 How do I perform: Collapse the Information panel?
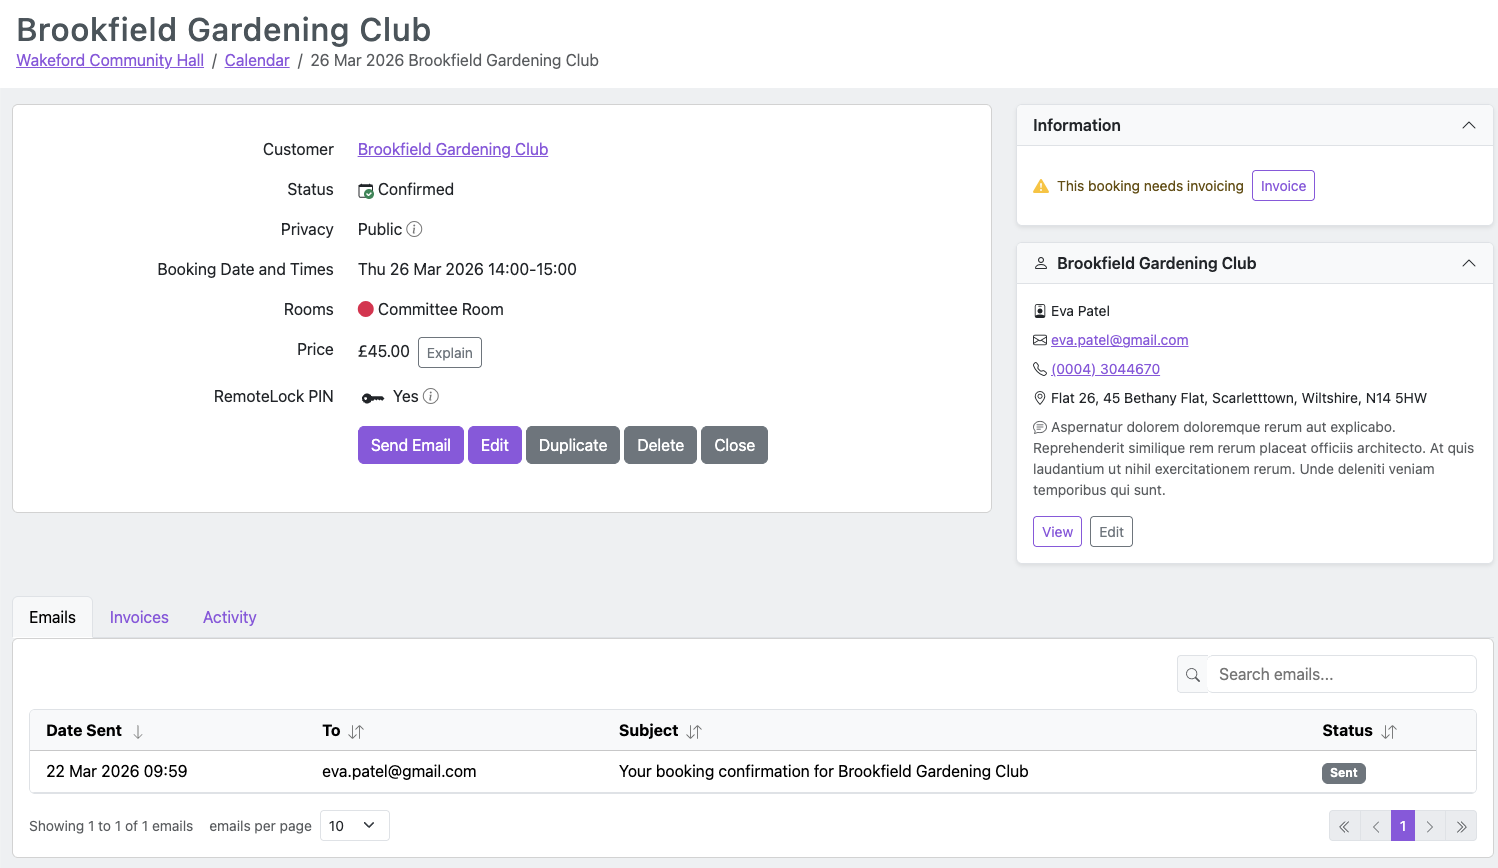coord(1468,125)
